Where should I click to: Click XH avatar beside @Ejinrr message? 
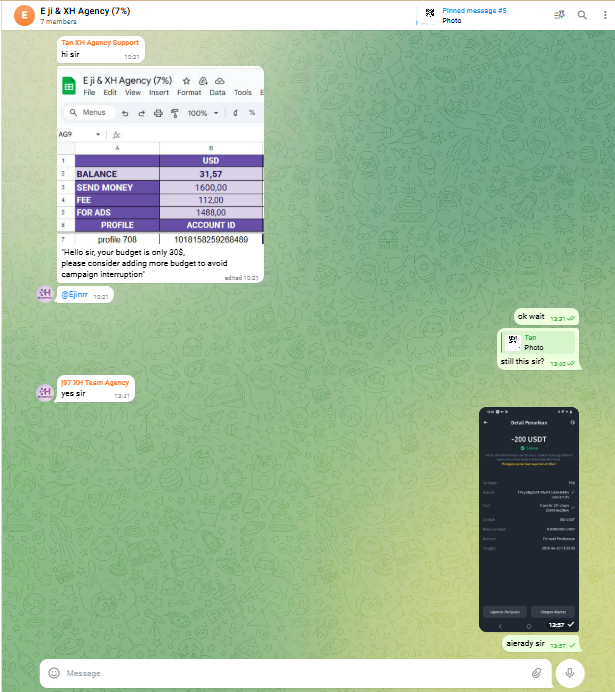(44, 294)
